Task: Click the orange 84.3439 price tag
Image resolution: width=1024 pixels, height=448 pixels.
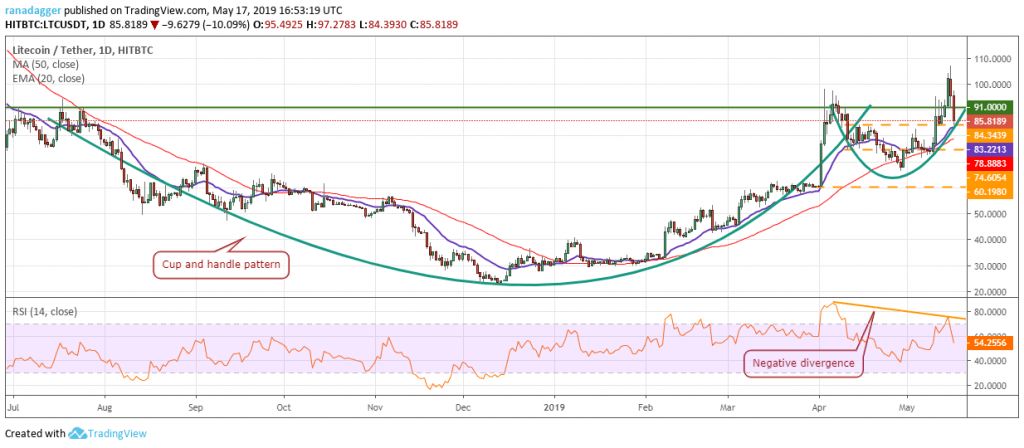Action: [x=988, y=135]
